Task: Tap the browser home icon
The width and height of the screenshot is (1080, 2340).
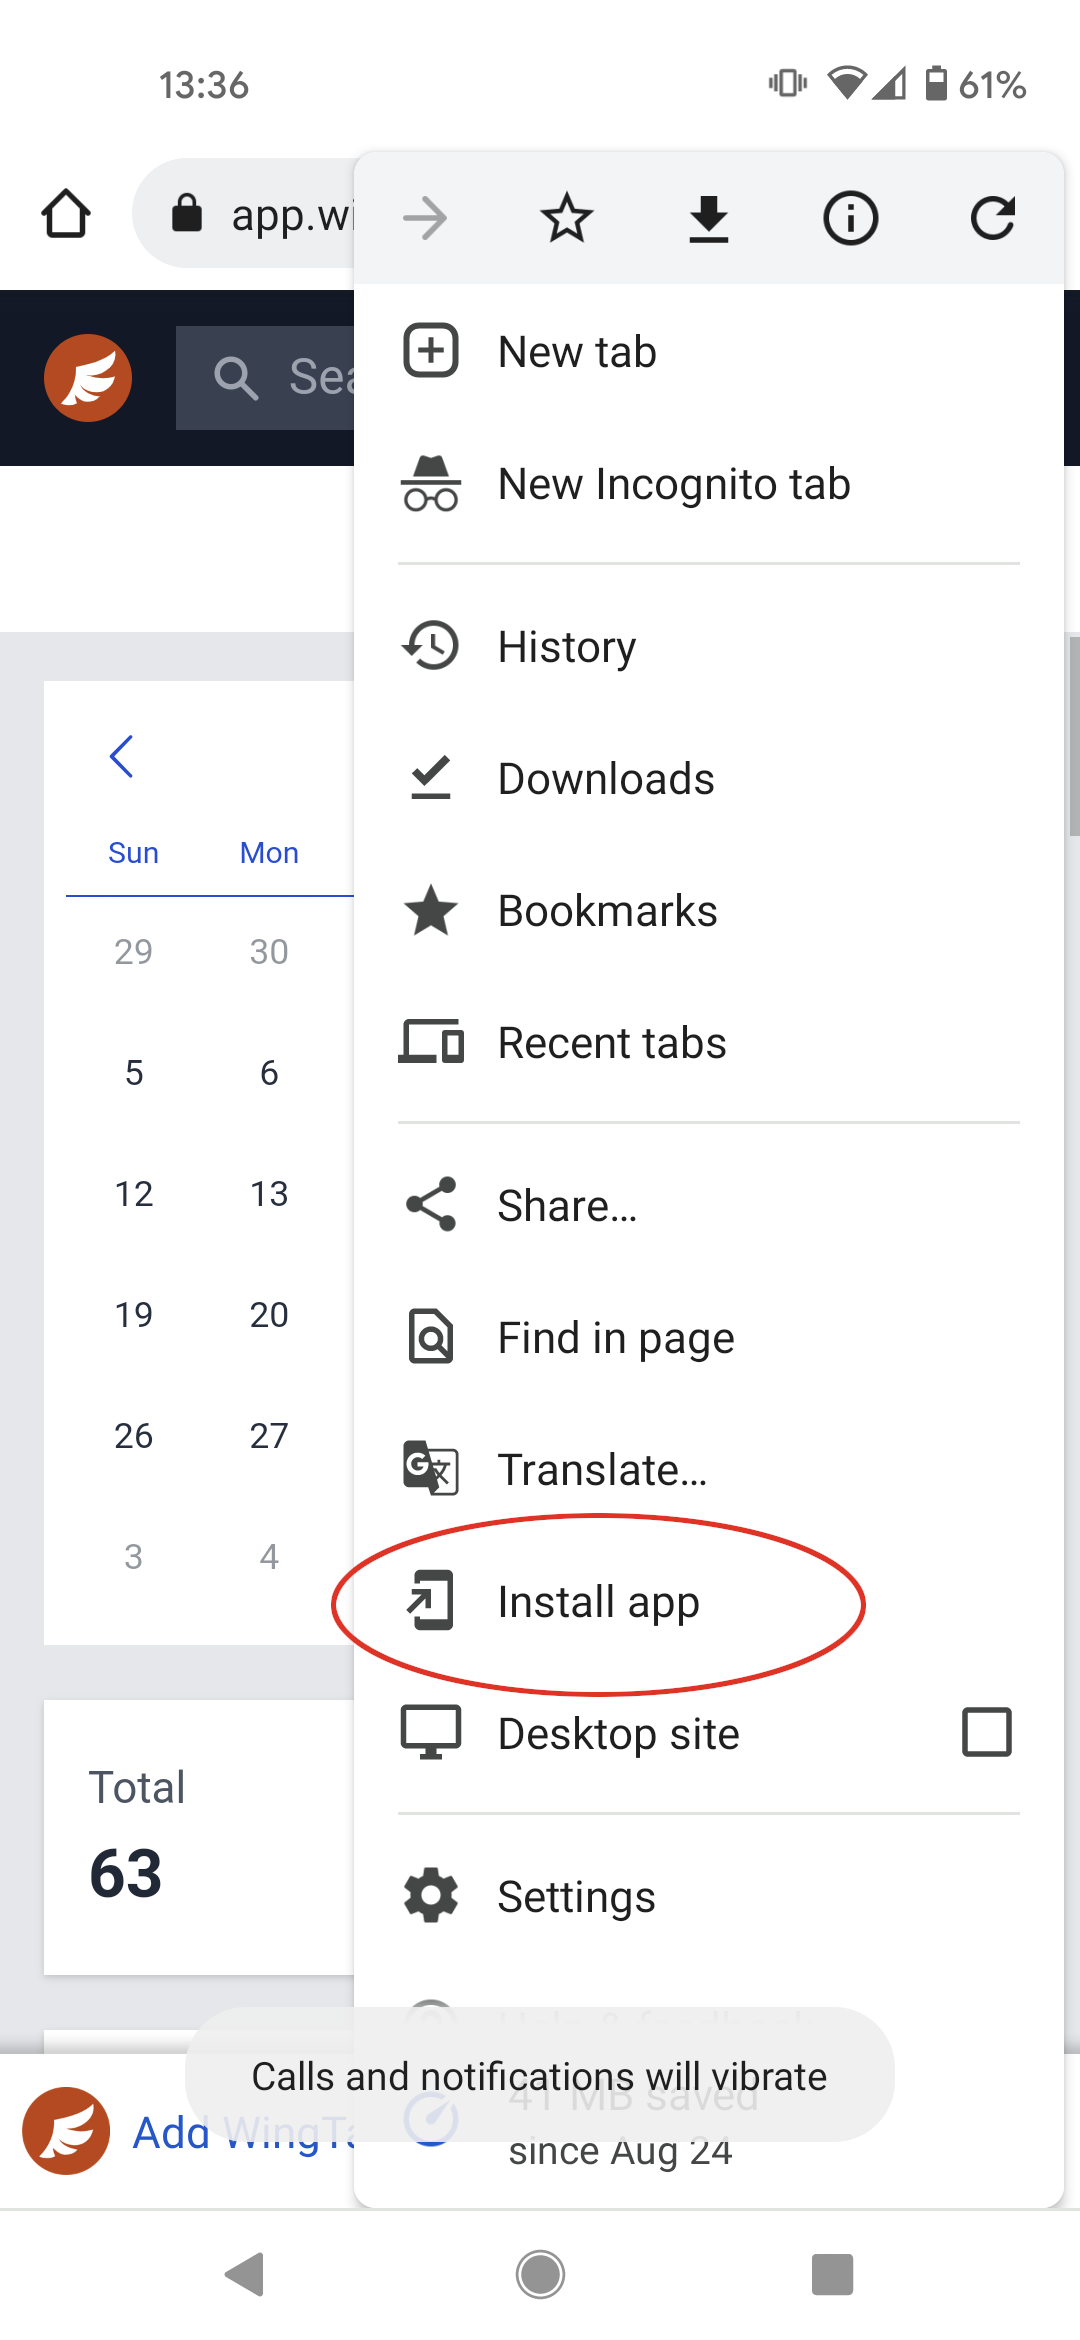Action: pos(66,213)
